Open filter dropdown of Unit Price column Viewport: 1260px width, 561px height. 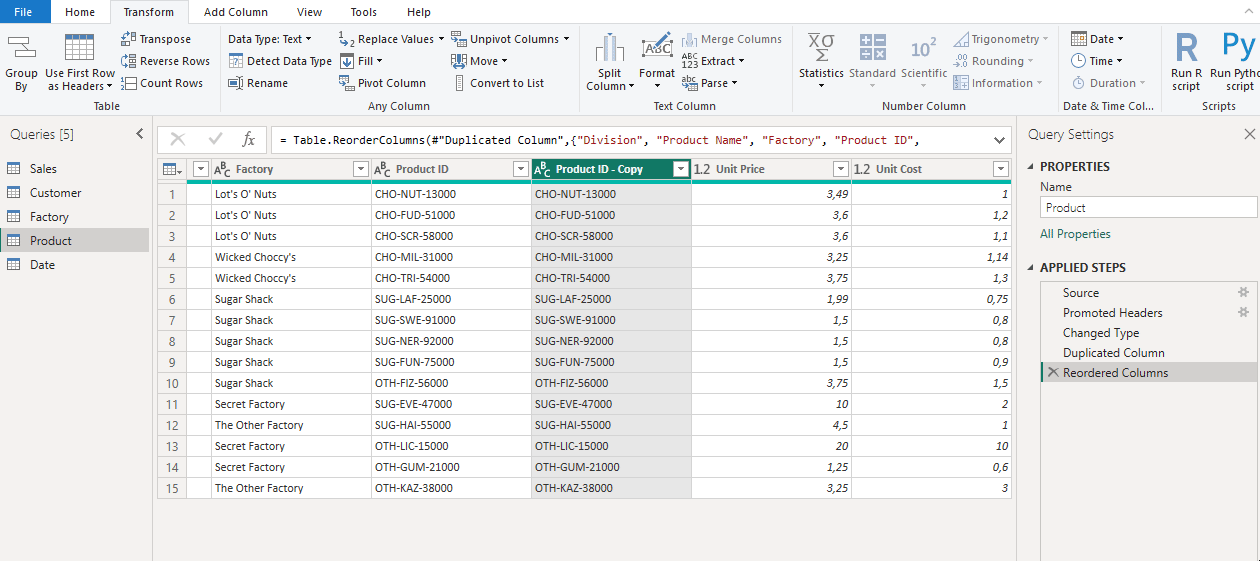841,169
